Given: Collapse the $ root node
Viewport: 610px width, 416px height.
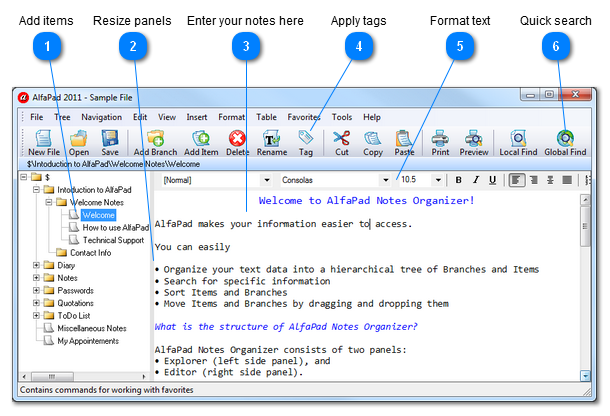Looking at the screenshot, I should click(24, 177).
